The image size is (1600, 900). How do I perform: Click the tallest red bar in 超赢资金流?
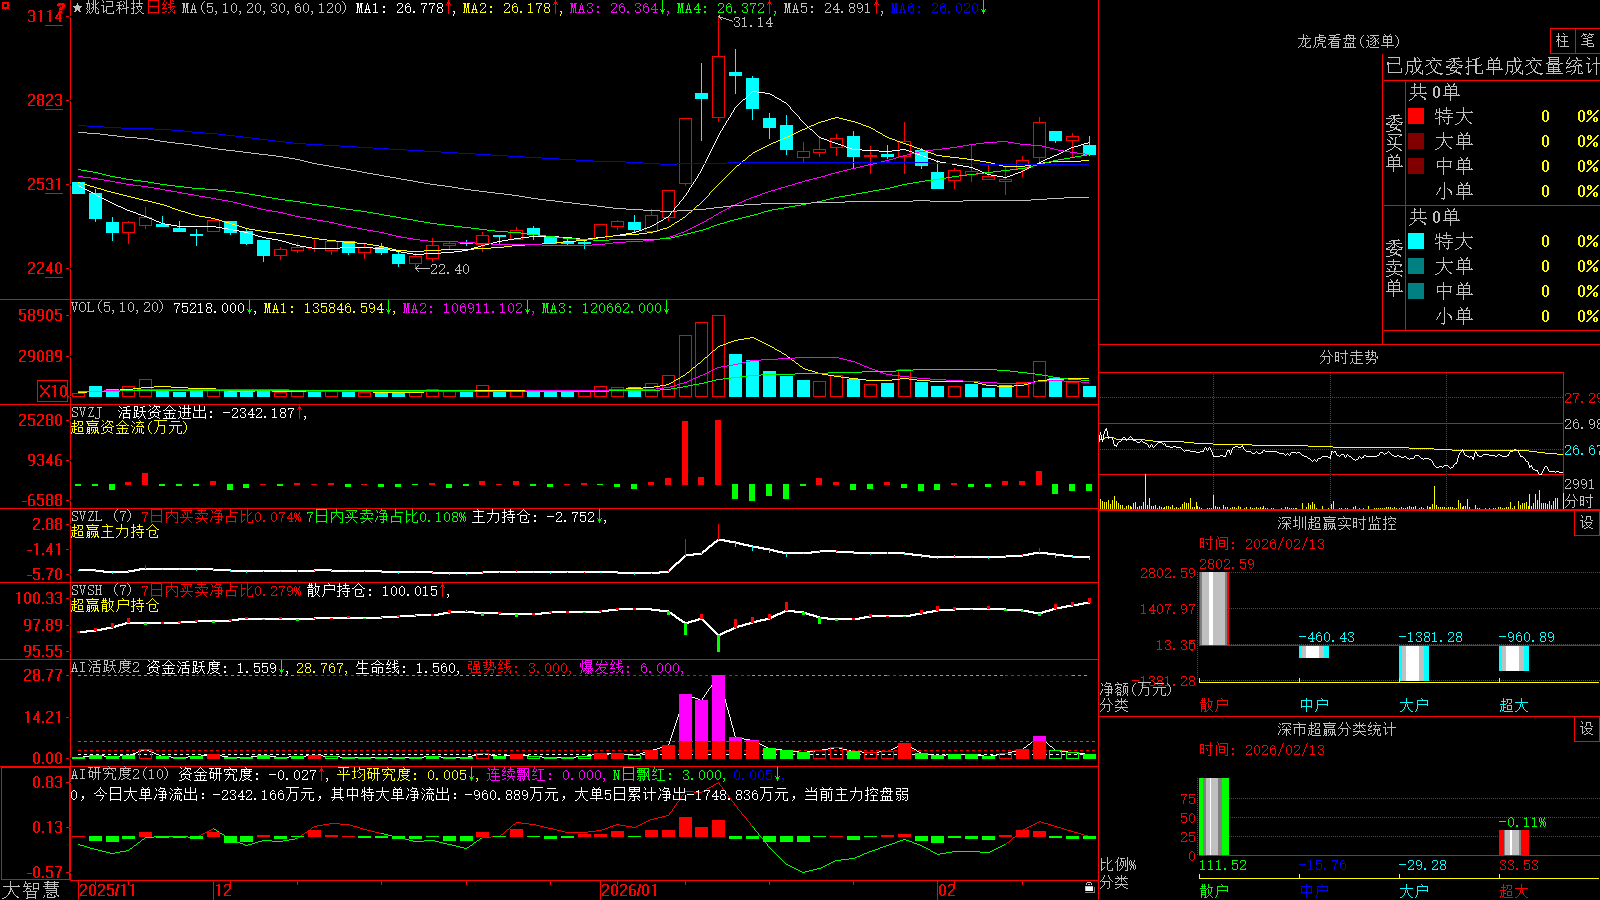[x=717, y=453]
